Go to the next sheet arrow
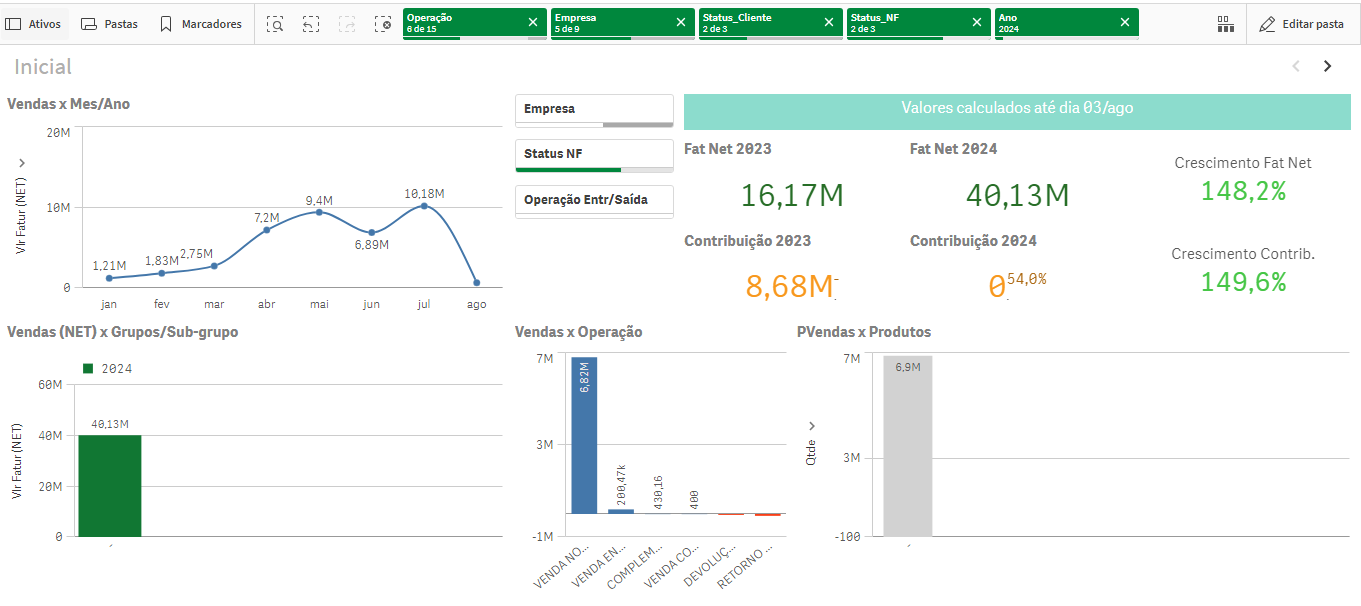 1328,66
